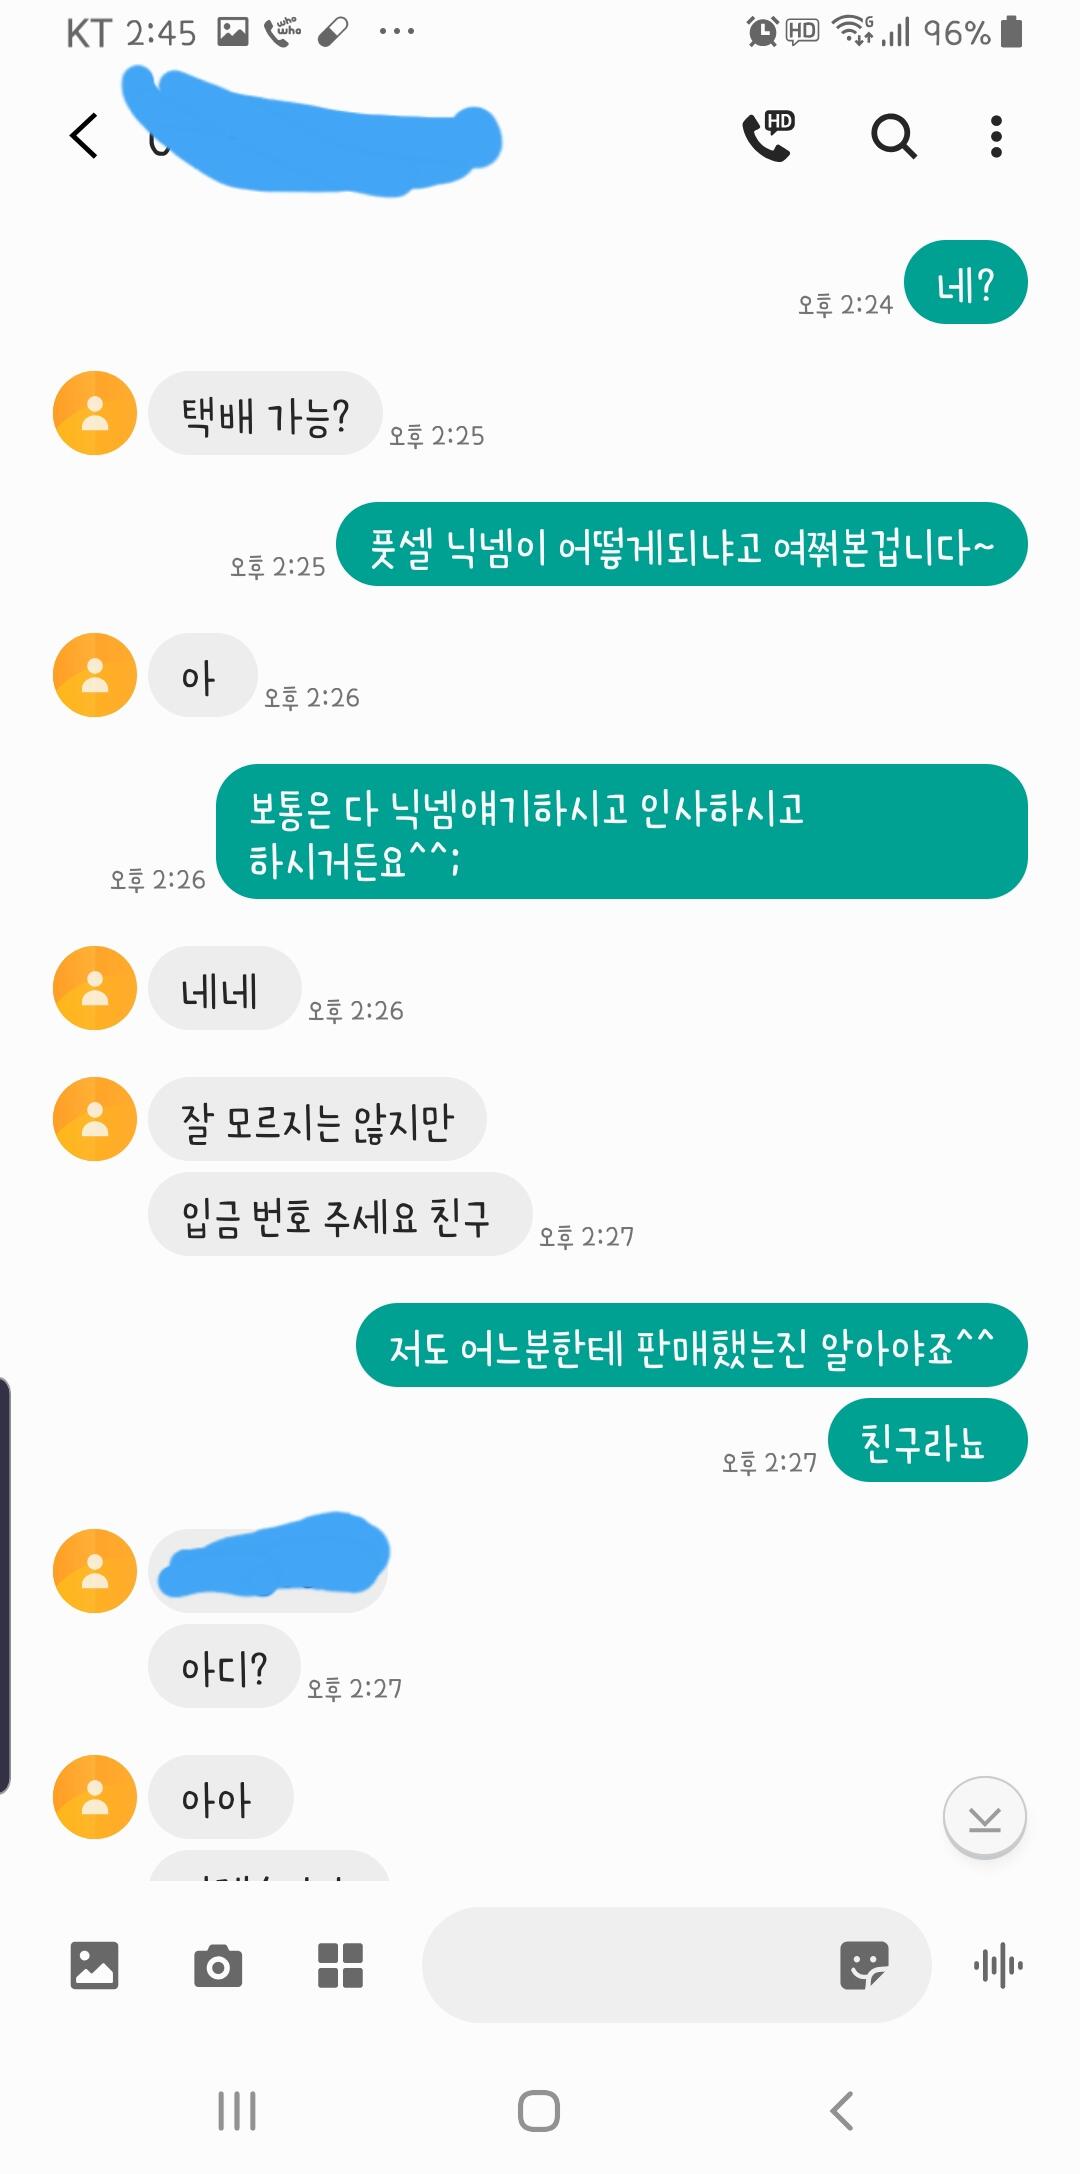Open the gallery image attachment
1080x2174 pixels.
click(95, 1965)
